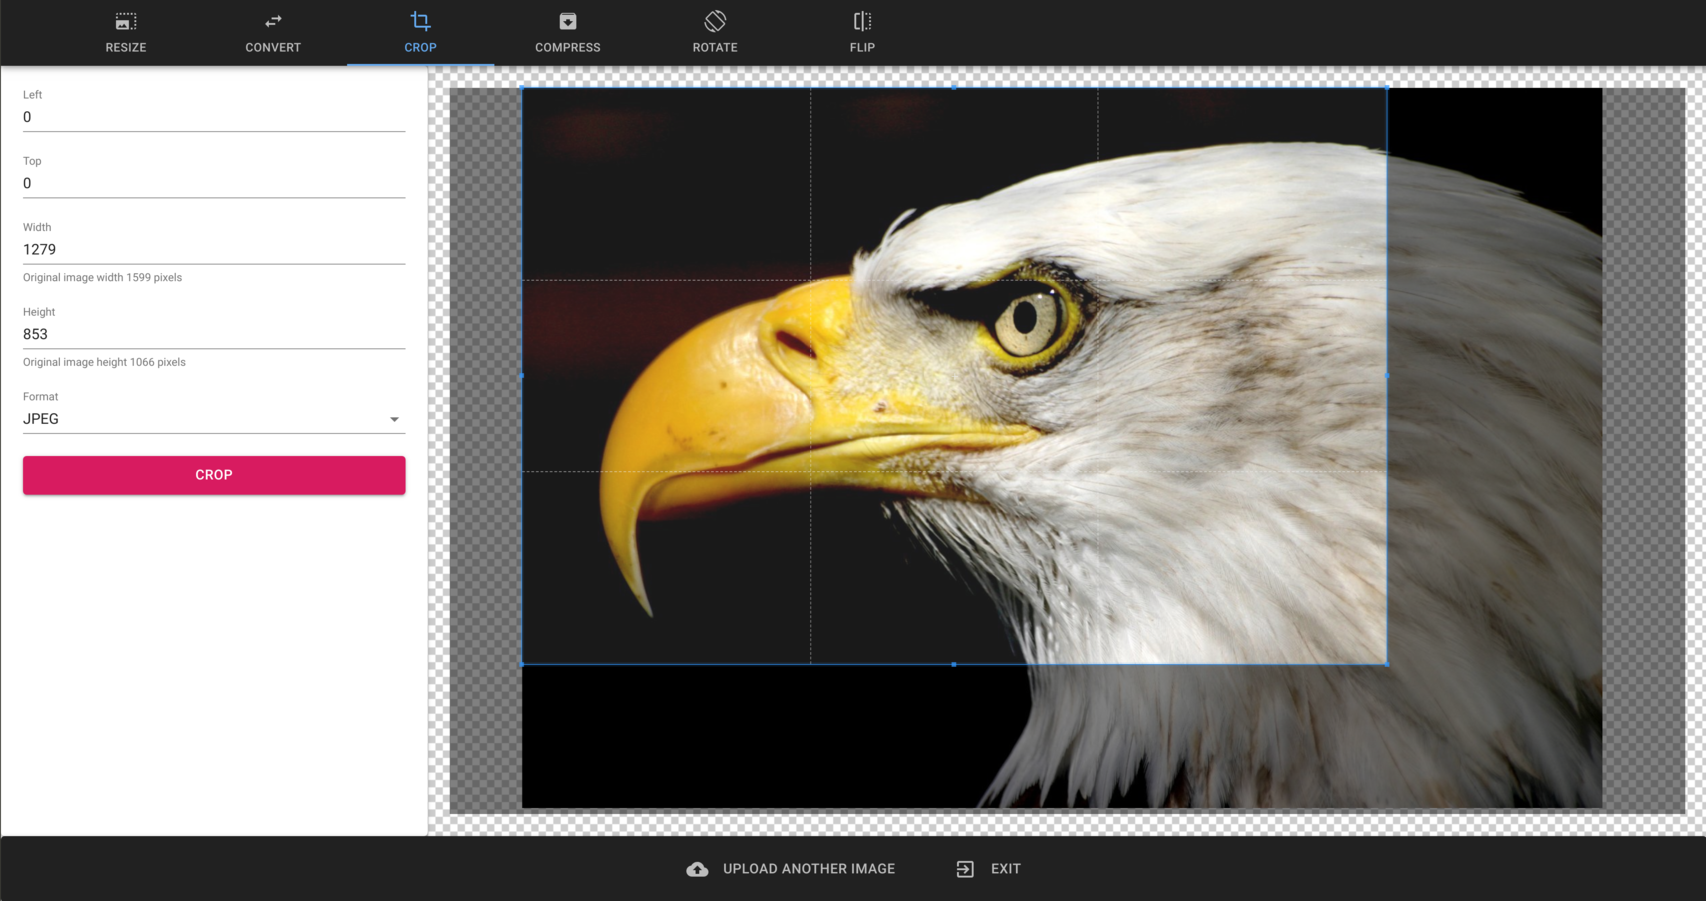Select the Width field showing 1279

point(213,249)
